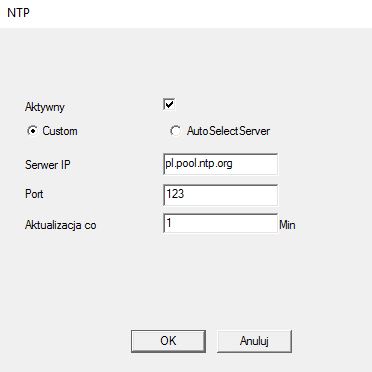Click the 1 minute interval value
This screenshot has height=372, width=372.
tap(169, 223)
